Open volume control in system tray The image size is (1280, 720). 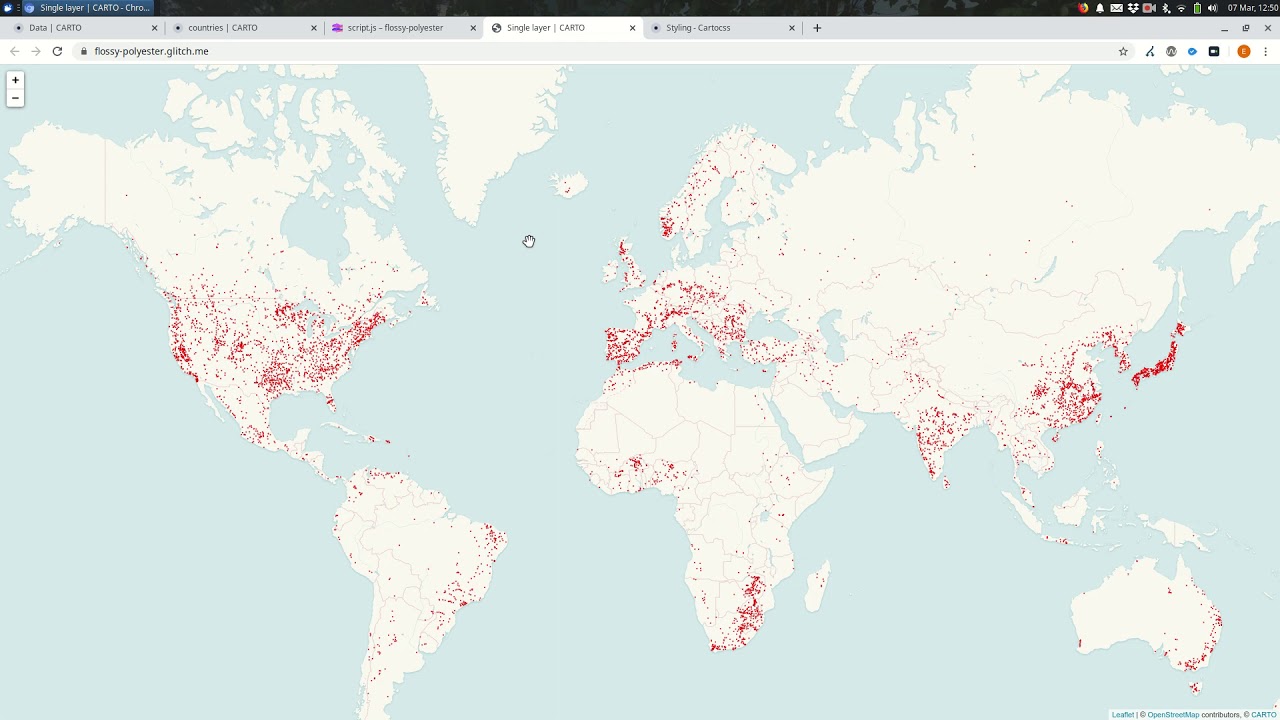coord(1212,8)
